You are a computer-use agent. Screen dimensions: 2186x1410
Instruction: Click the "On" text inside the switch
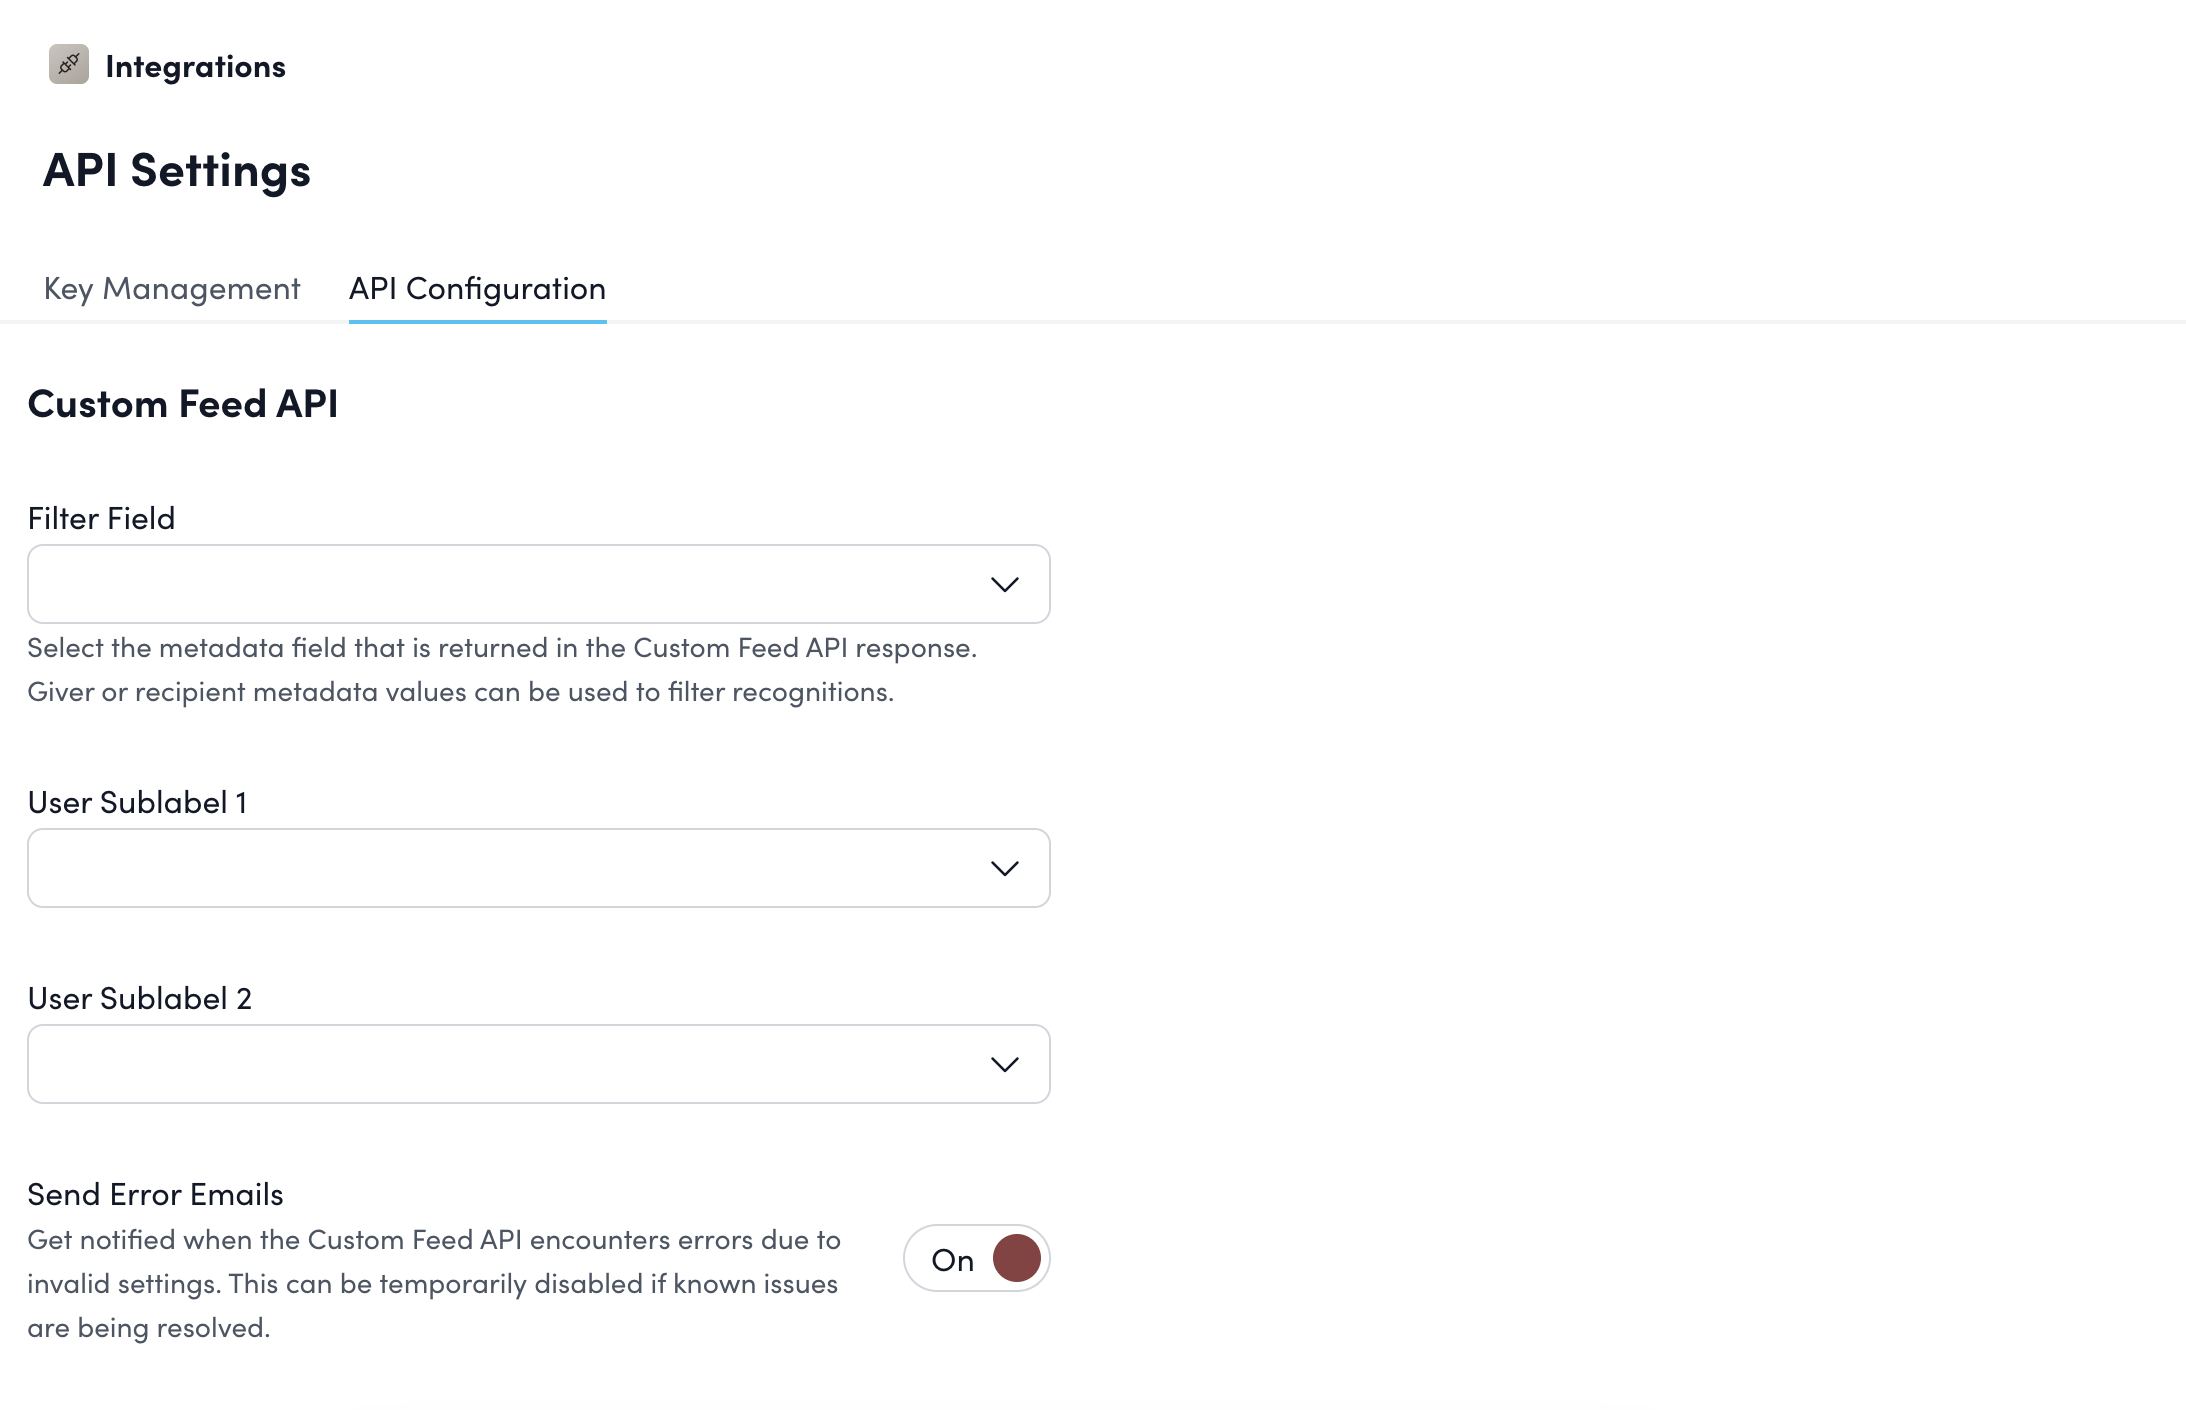pyautogui.click(x=952, y=1260)
